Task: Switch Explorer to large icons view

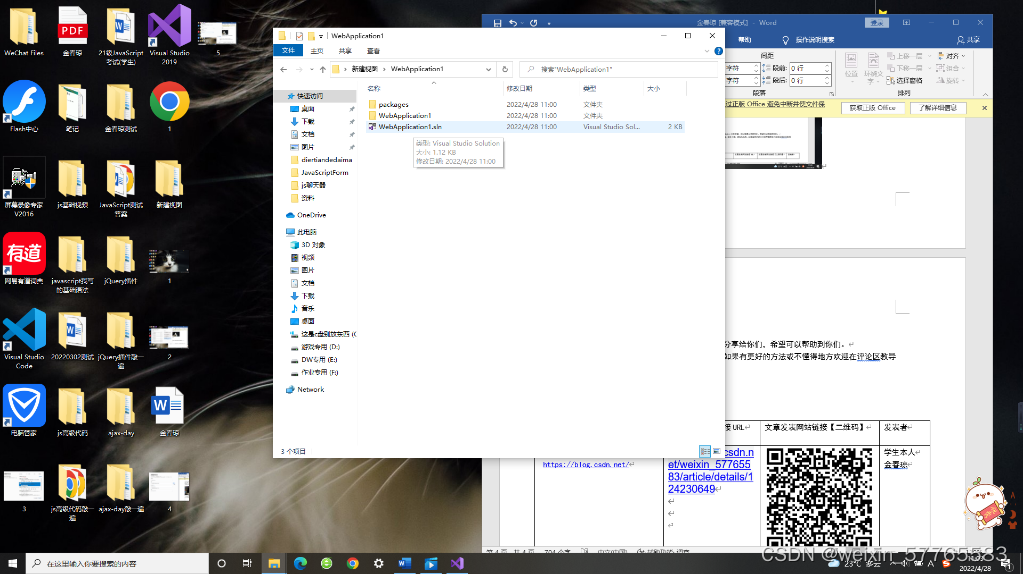Action: [716, 451]
